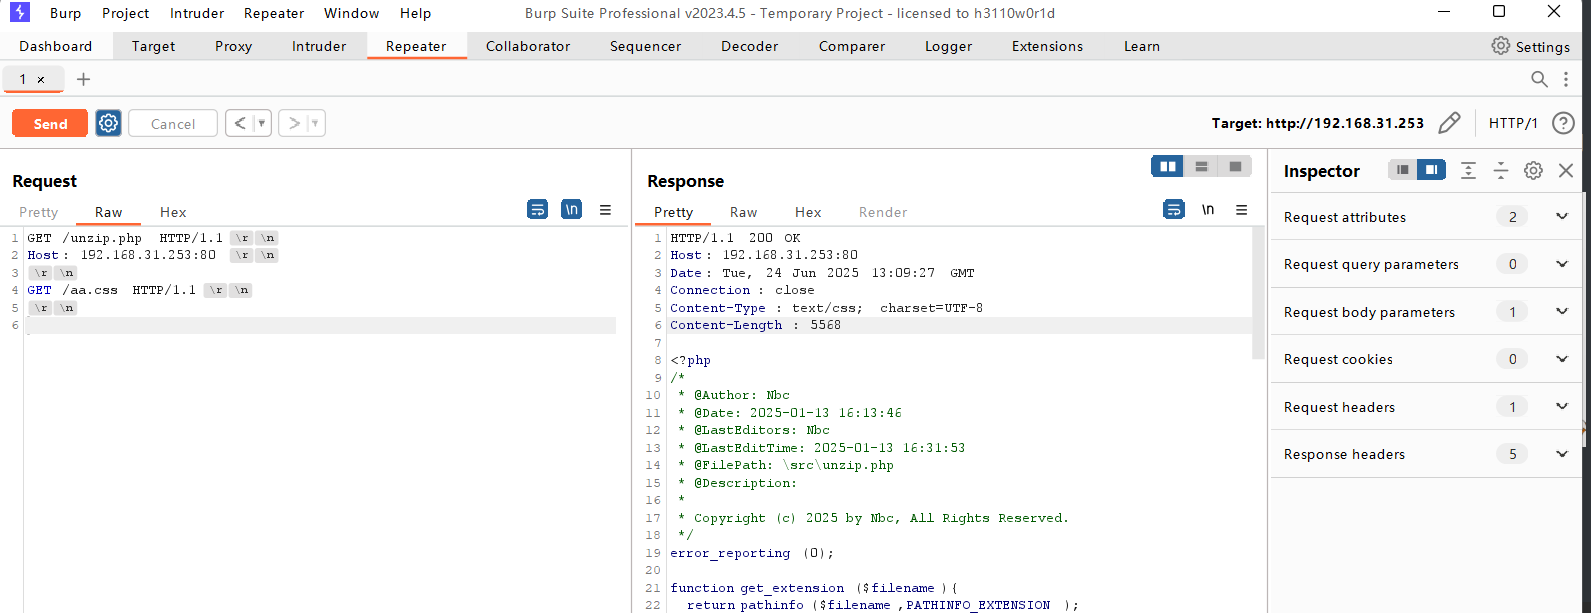Toggle non-printable characters in Request panel
Screen dimensions: 1591x613
[x=571, y=209]
